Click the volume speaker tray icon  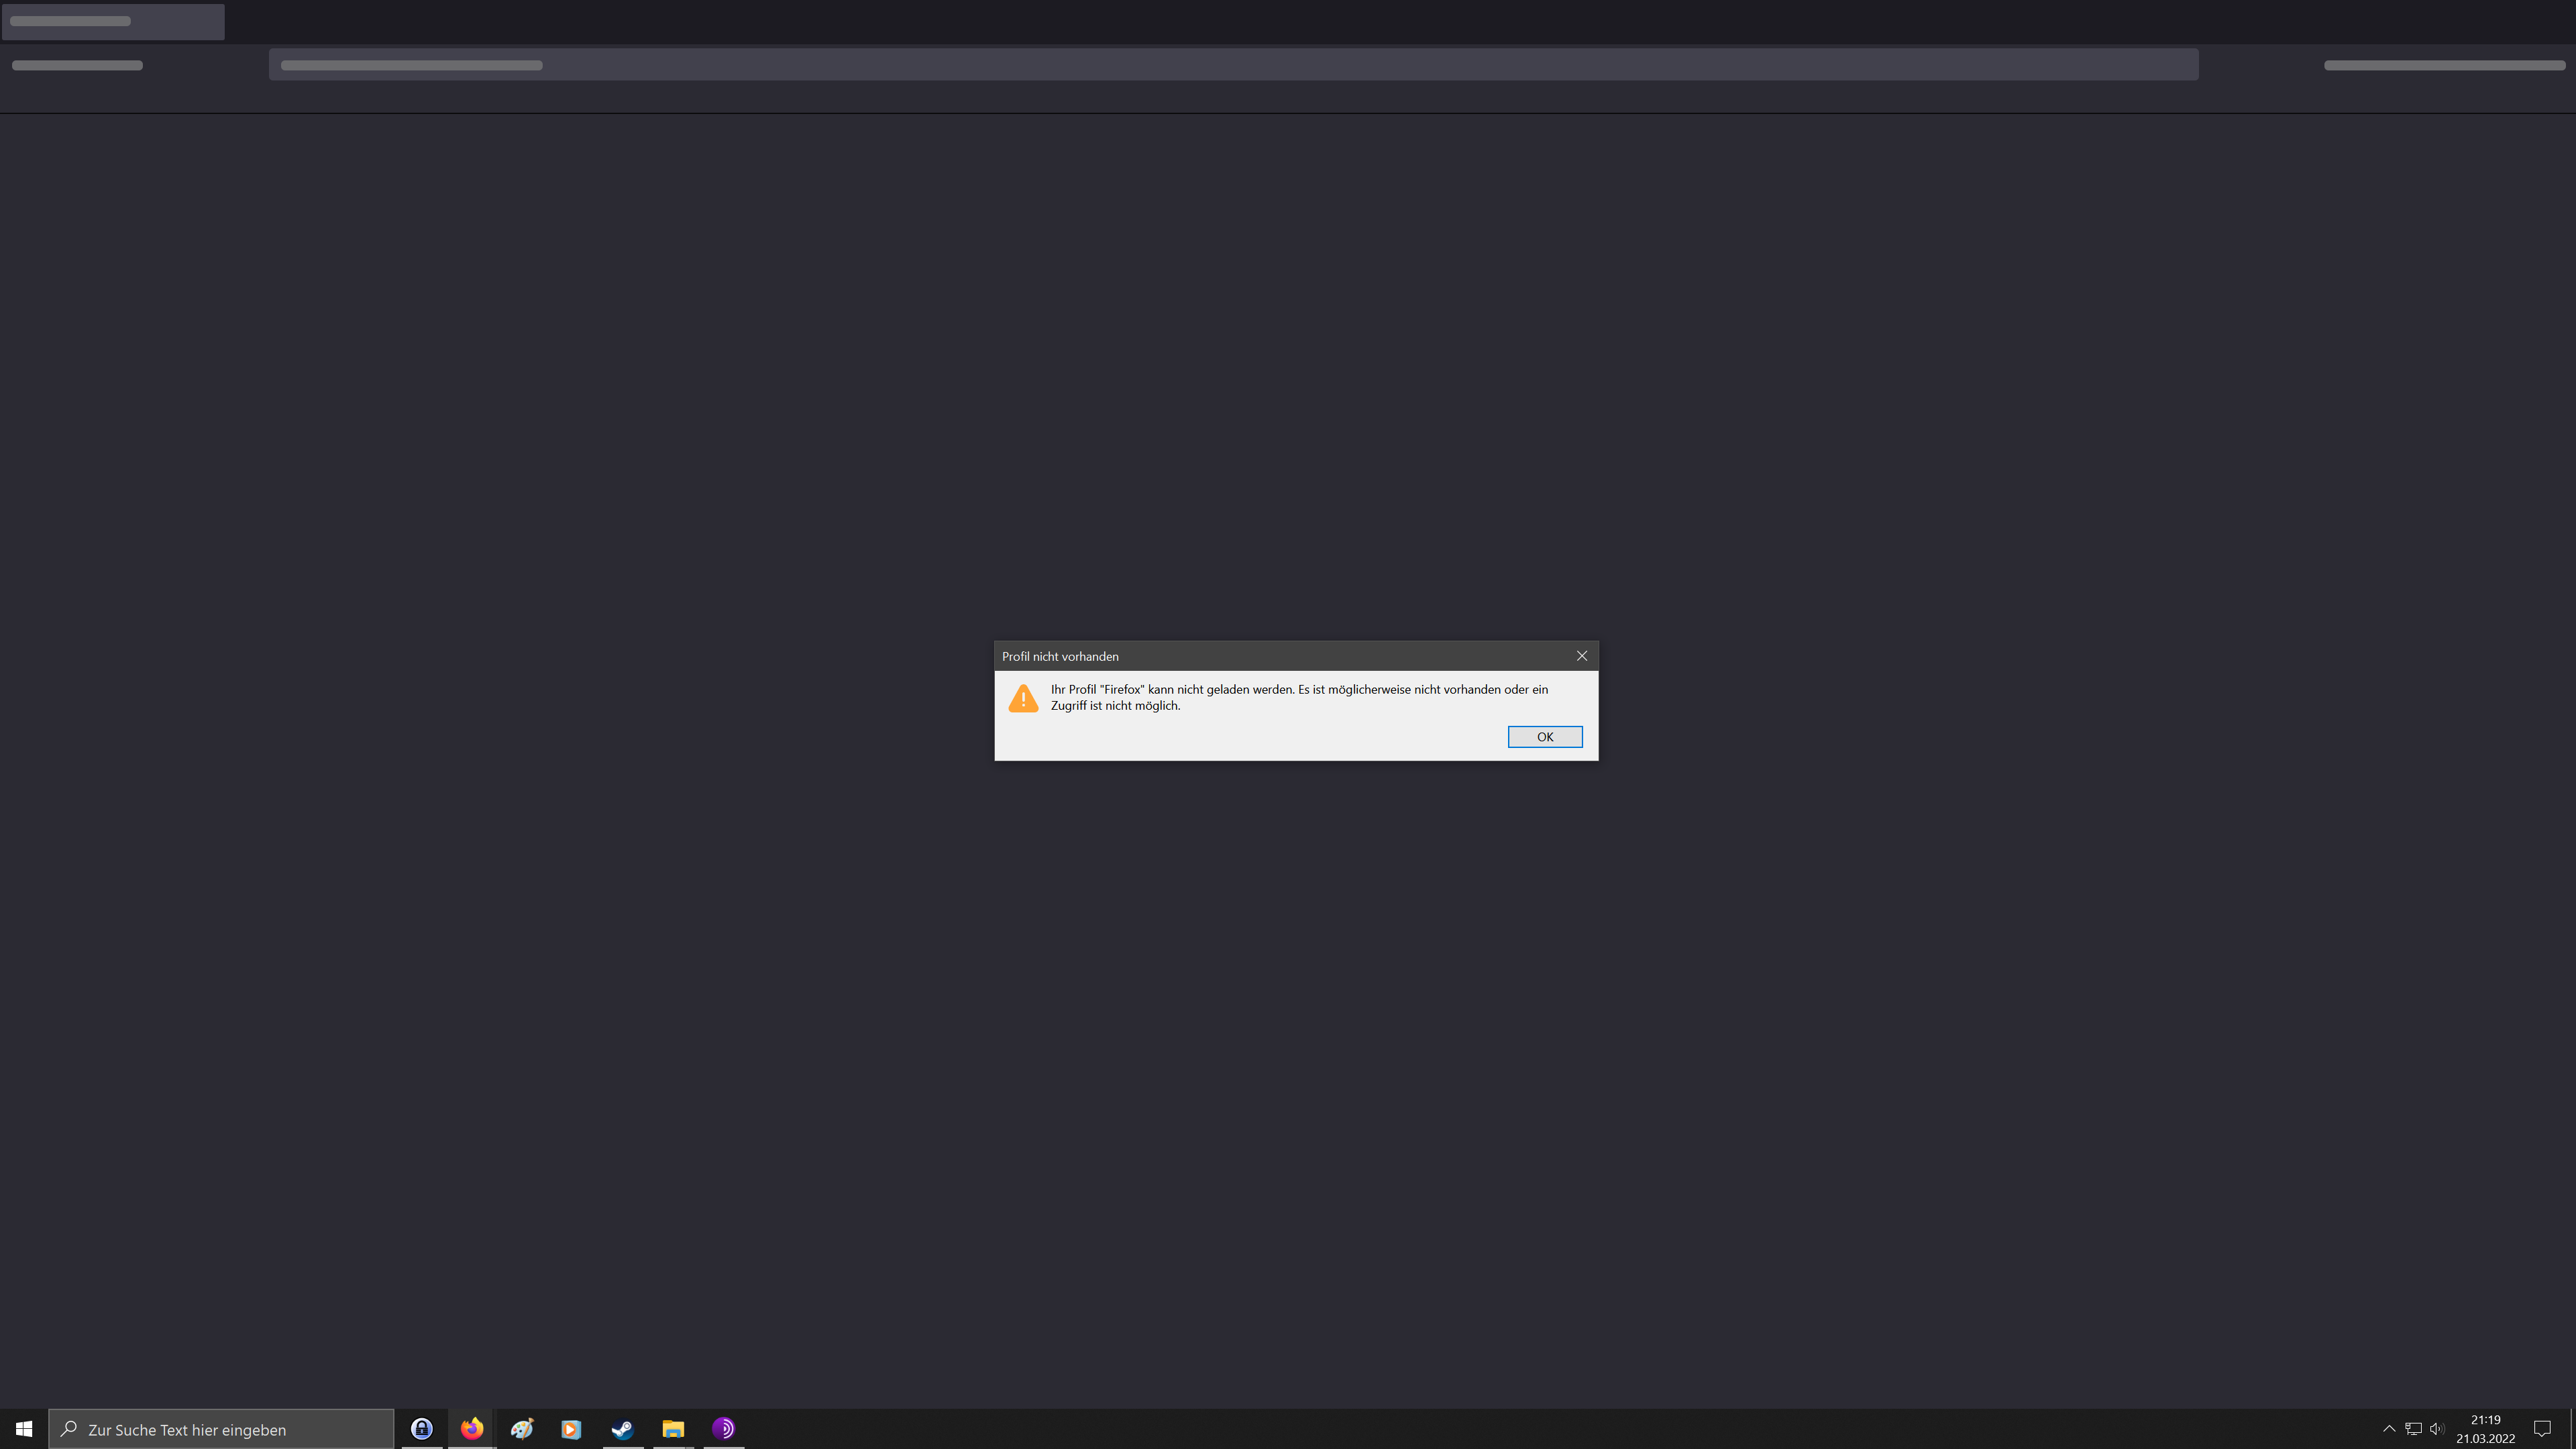pyautogui.click(x=2437, y=1429)
